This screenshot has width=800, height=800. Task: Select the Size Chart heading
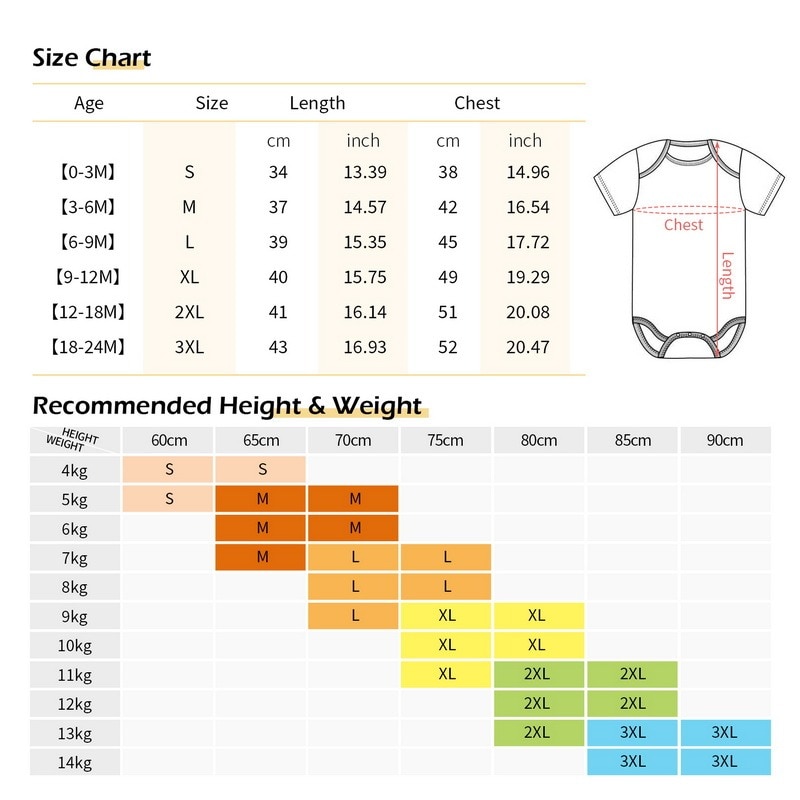coord(92,57)
